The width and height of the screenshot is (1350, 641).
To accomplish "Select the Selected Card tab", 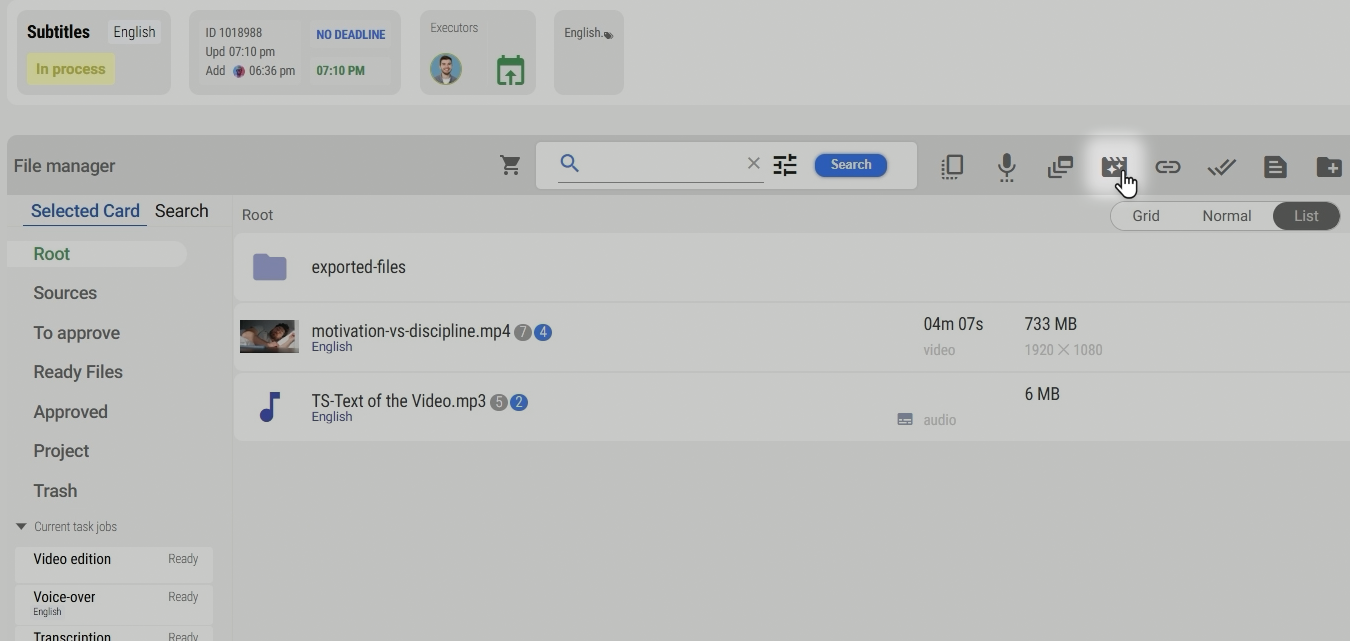I will click(85, 211).
